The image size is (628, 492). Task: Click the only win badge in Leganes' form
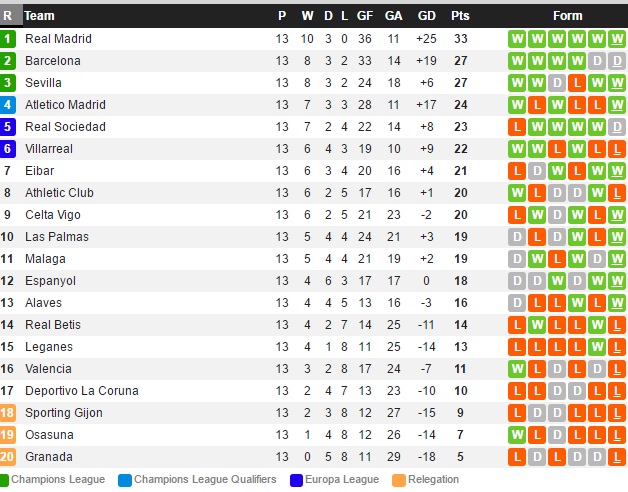[x=597, y=347]
